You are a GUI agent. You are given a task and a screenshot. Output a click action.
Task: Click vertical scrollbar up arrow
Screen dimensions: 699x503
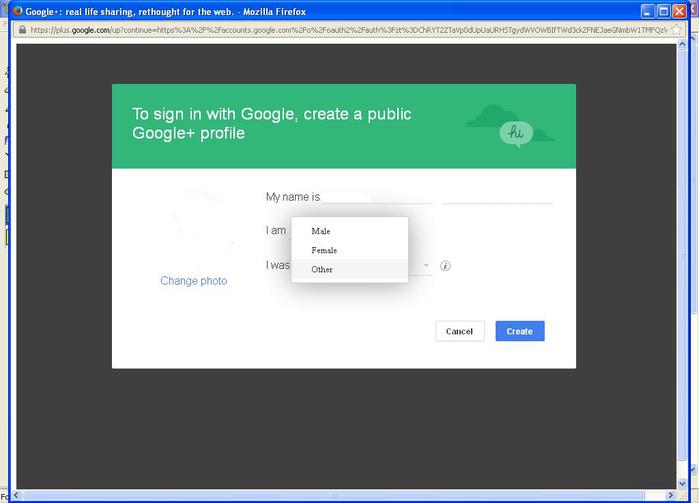(x=682, y=44)
